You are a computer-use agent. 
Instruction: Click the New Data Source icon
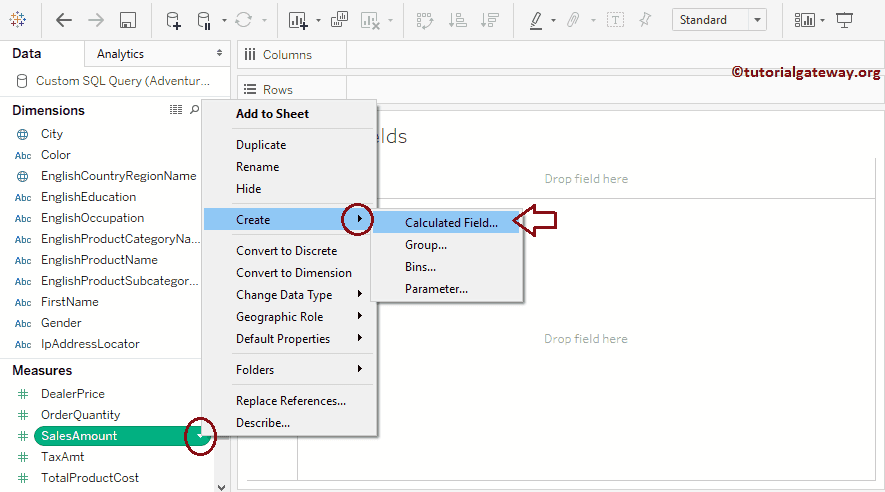click(x=173, y=20)
